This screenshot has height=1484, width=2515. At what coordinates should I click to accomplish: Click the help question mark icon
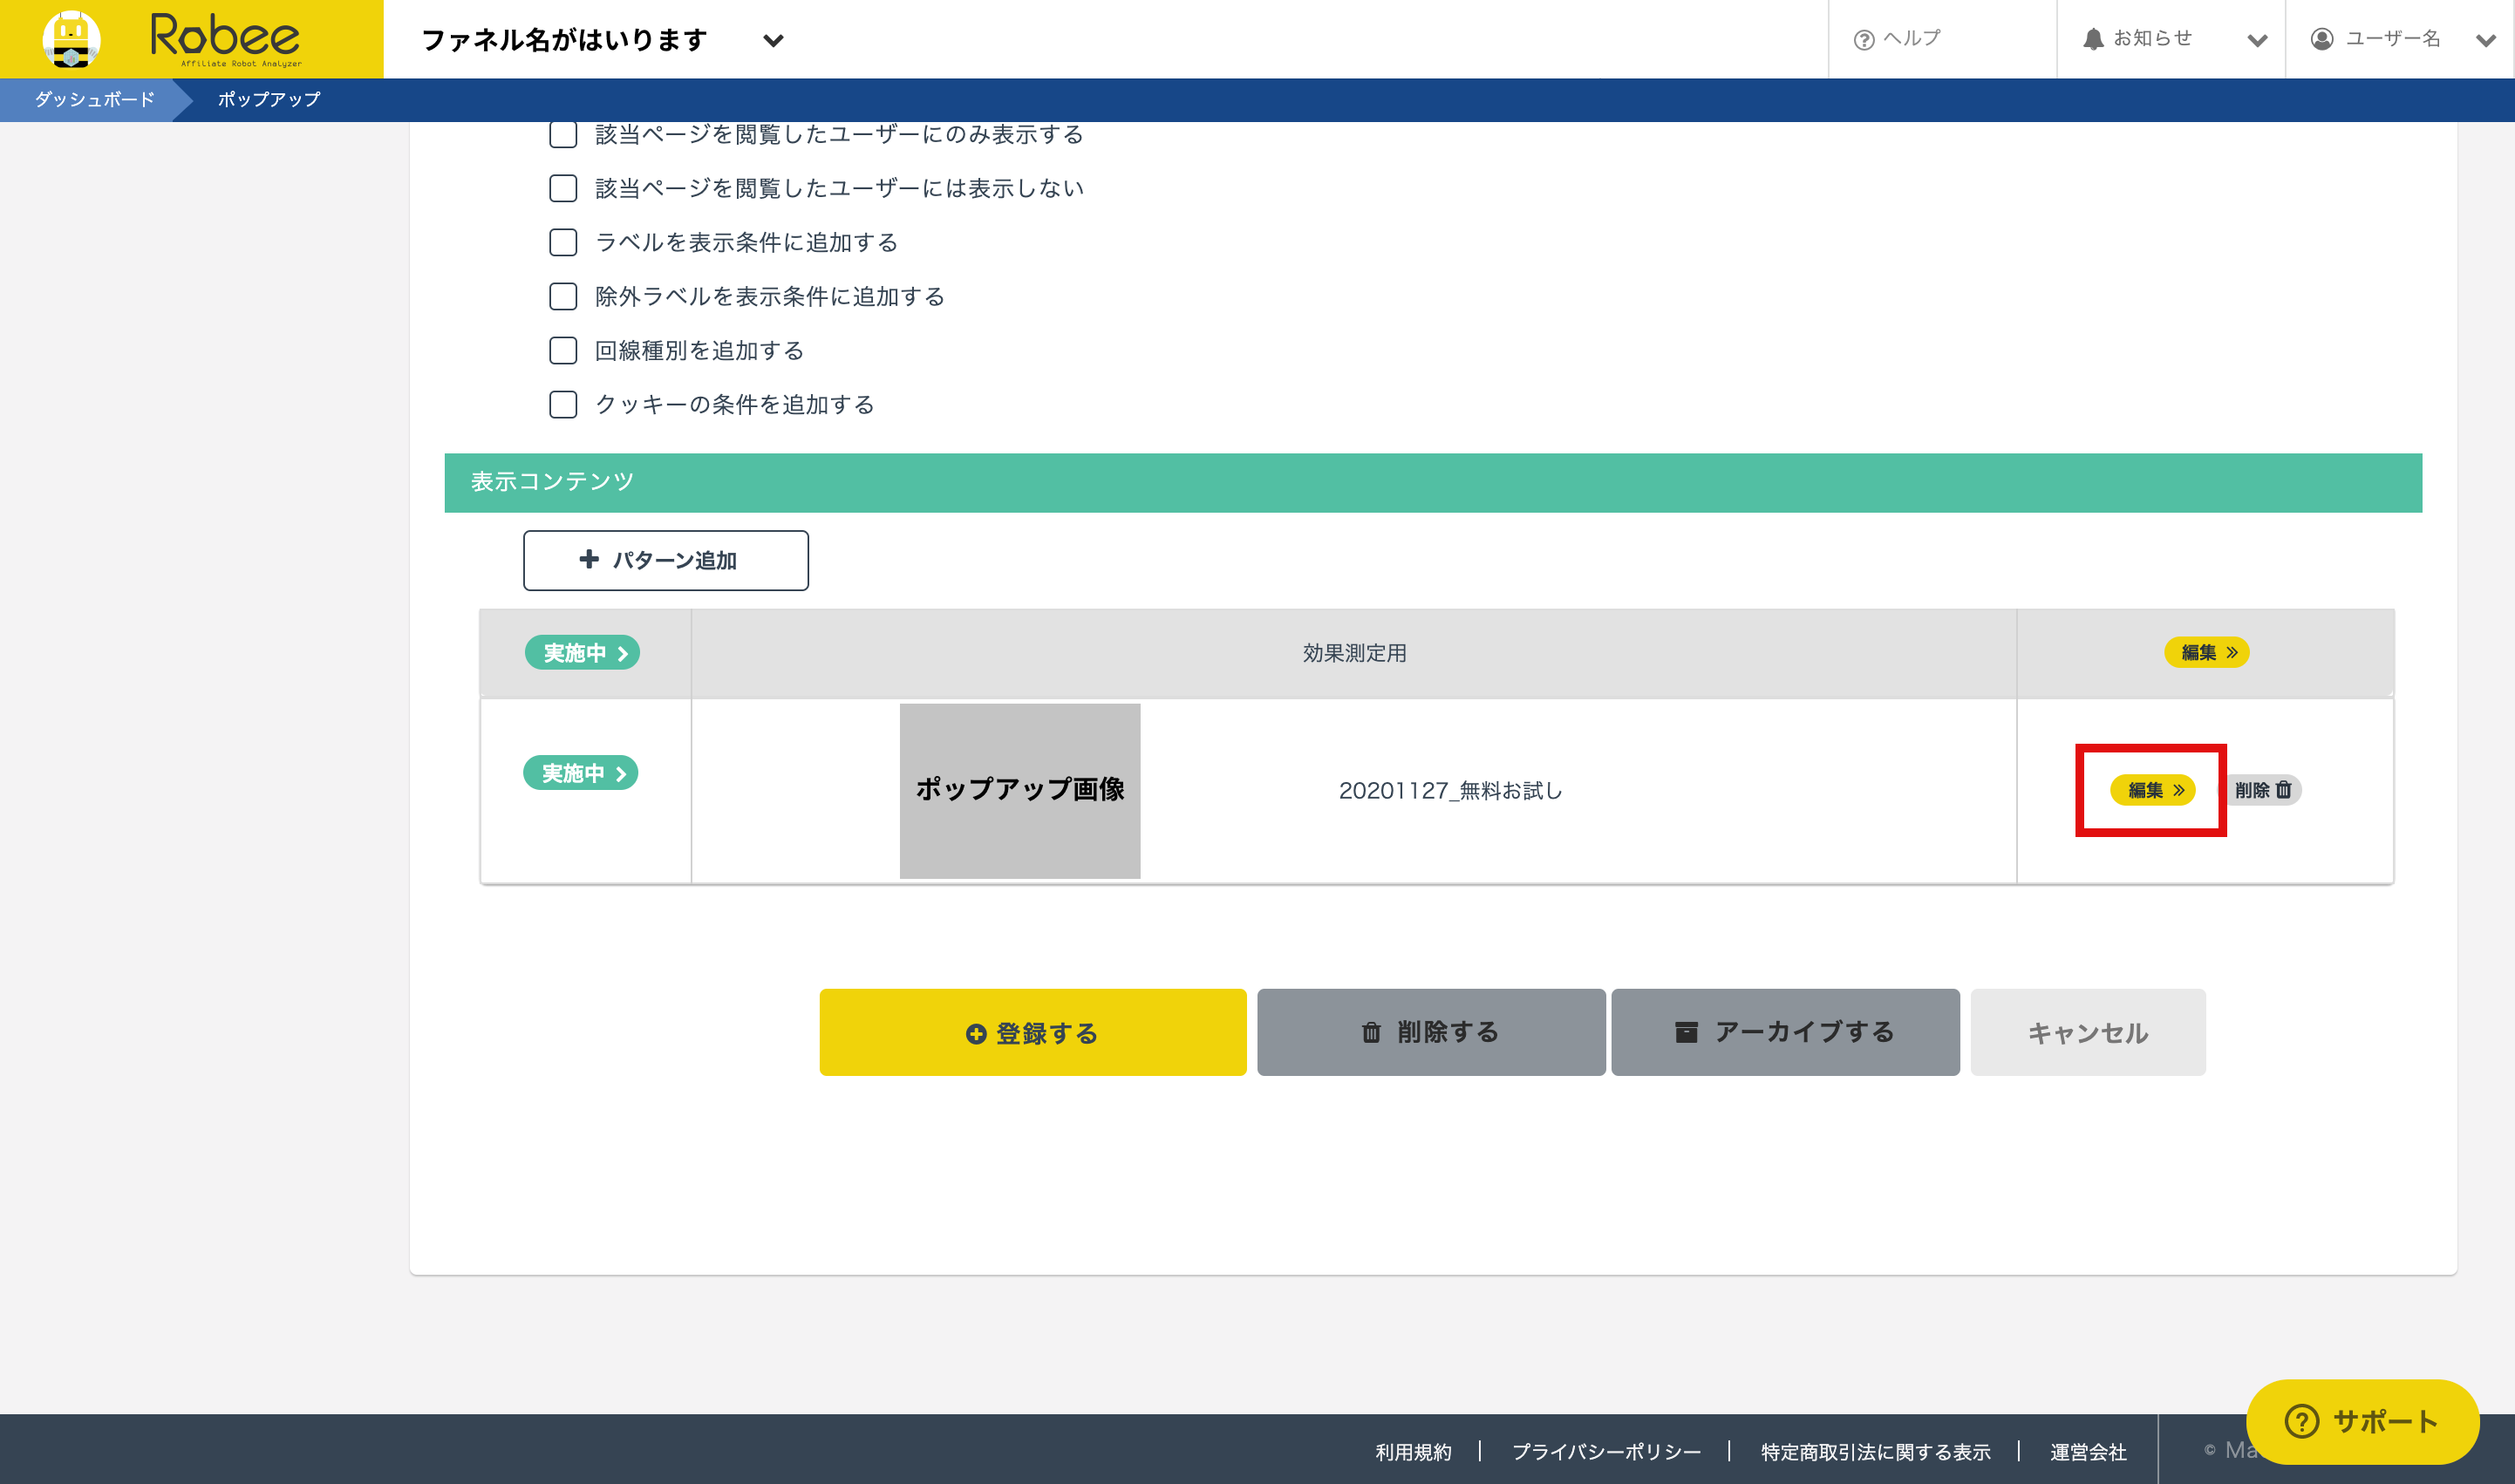[1863, 40]
